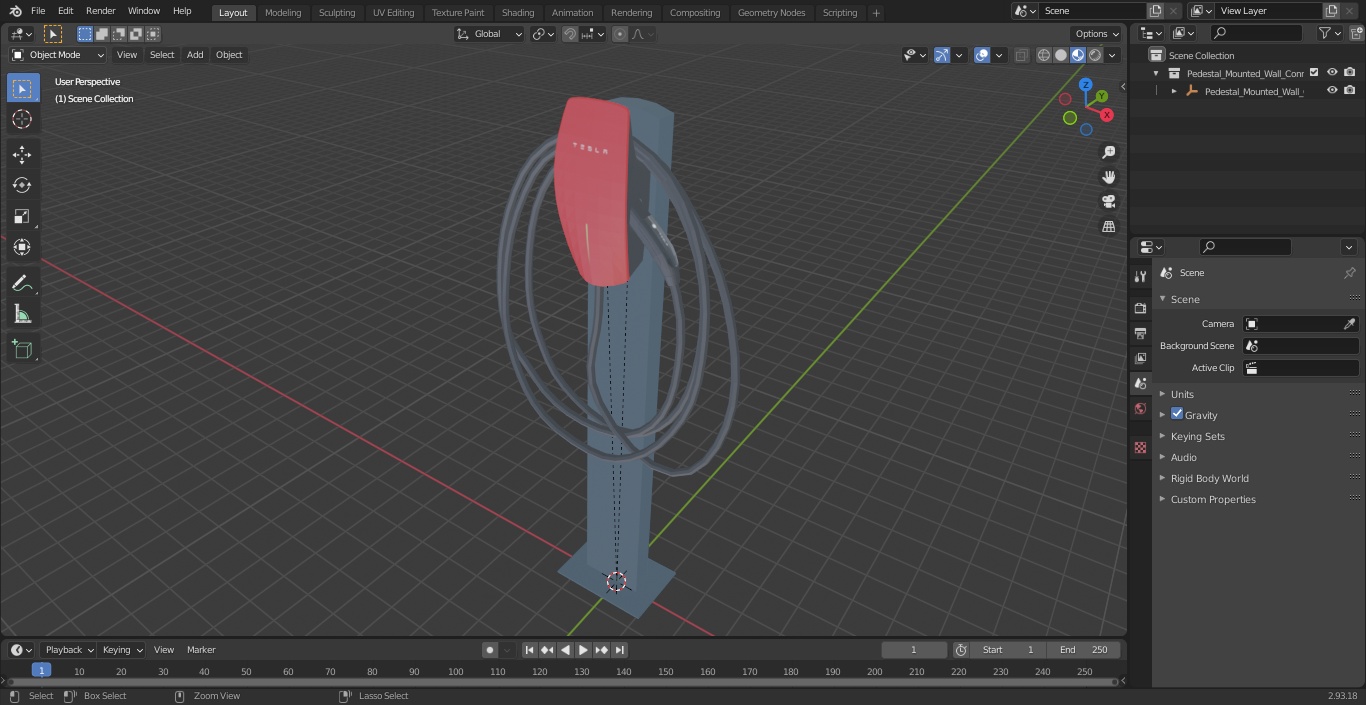The width and height of the screenshot is (1366, 705).
Task: Uncheck the Pedestal_Mounted_Wall_Conn collection exclude checkbox
Action: point(1314,72)
